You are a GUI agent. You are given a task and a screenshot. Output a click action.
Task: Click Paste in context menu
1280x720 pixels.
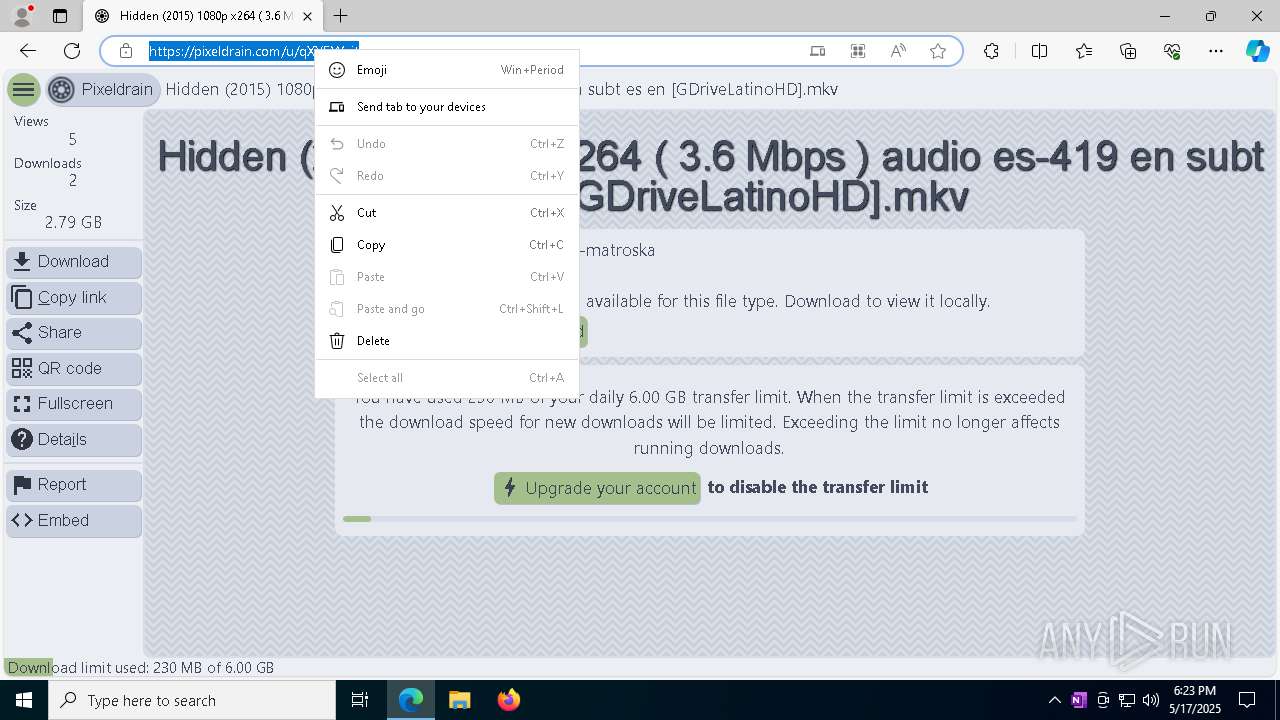pos(447,277)
